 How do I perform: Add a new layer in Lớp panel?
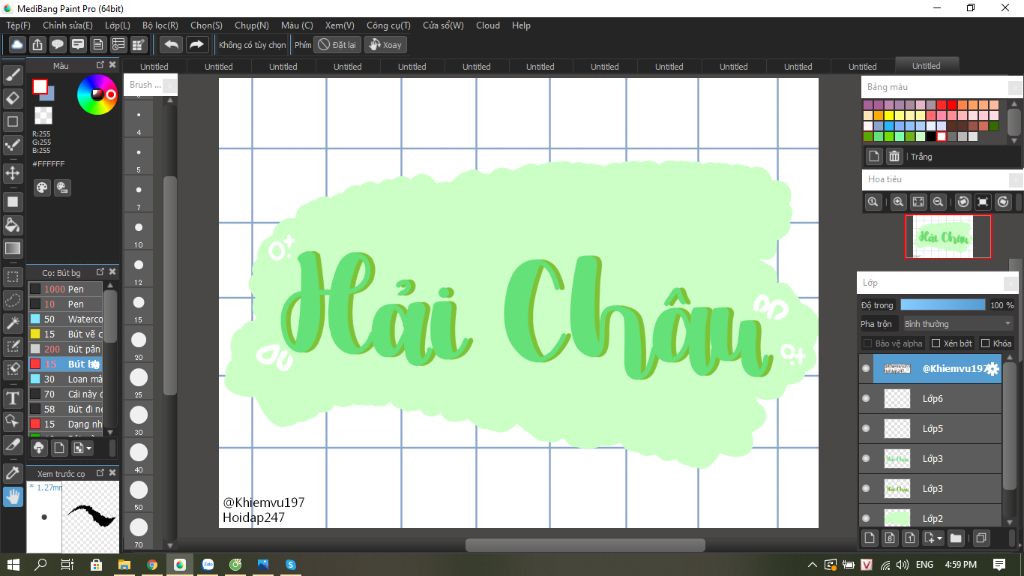869,538
